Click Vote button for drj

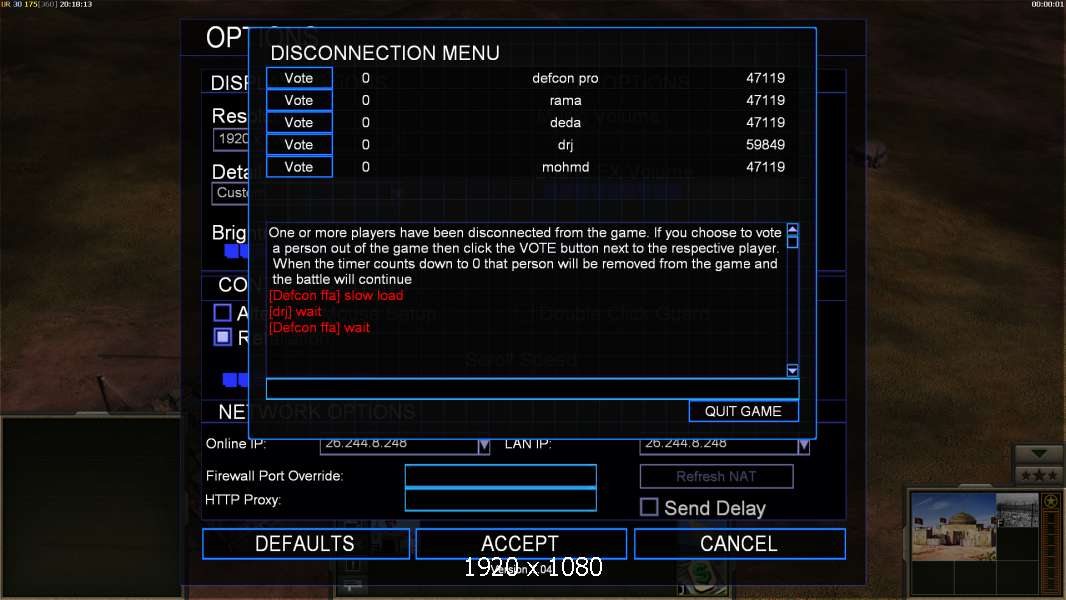point(299,145)
